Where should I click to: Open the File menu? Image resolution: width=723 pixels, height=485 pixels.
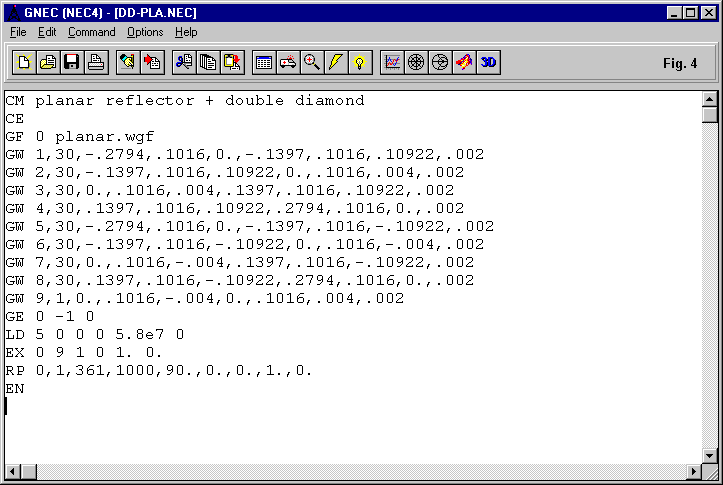(18, 32)
